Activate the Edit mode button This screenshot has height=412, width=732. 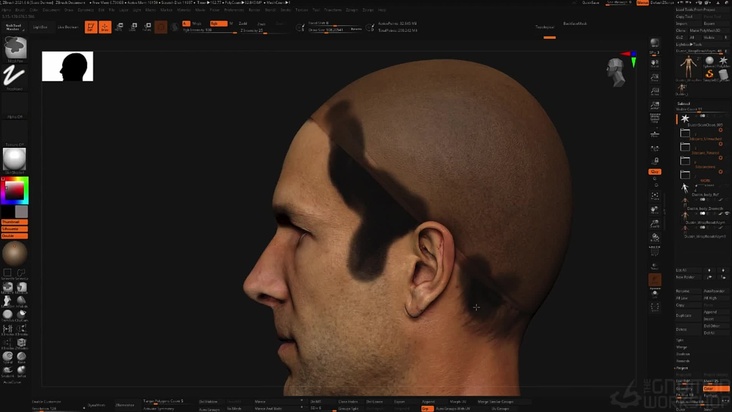pos(91,27)
